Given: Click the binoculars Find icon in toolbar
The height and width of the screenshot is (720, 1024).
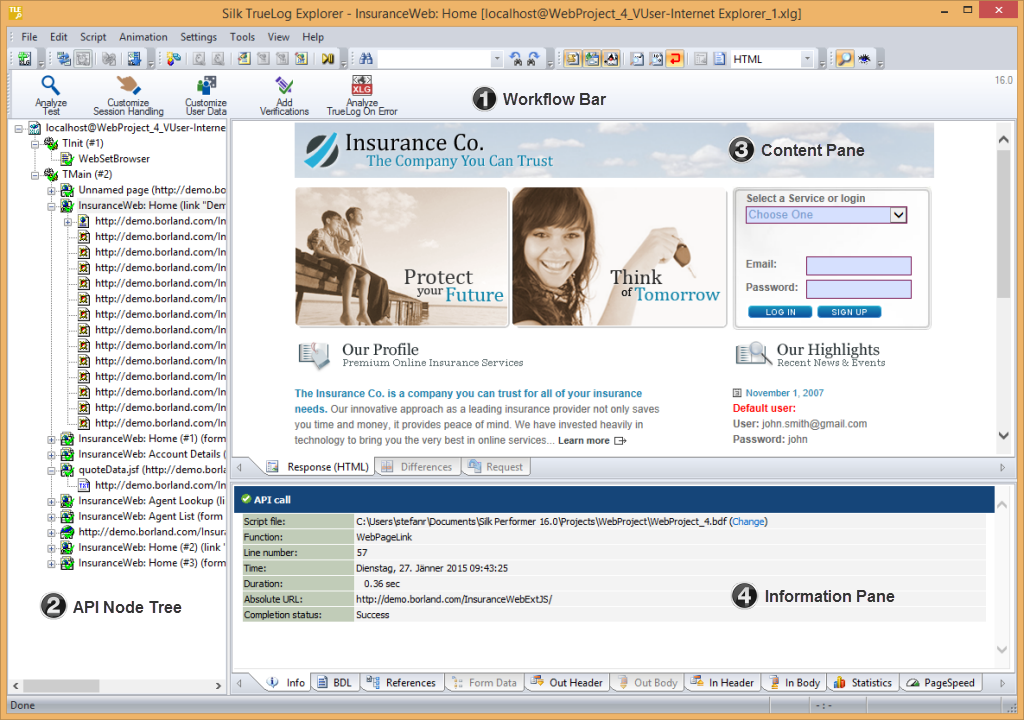Looking at the screenshot, I should 365,59.
